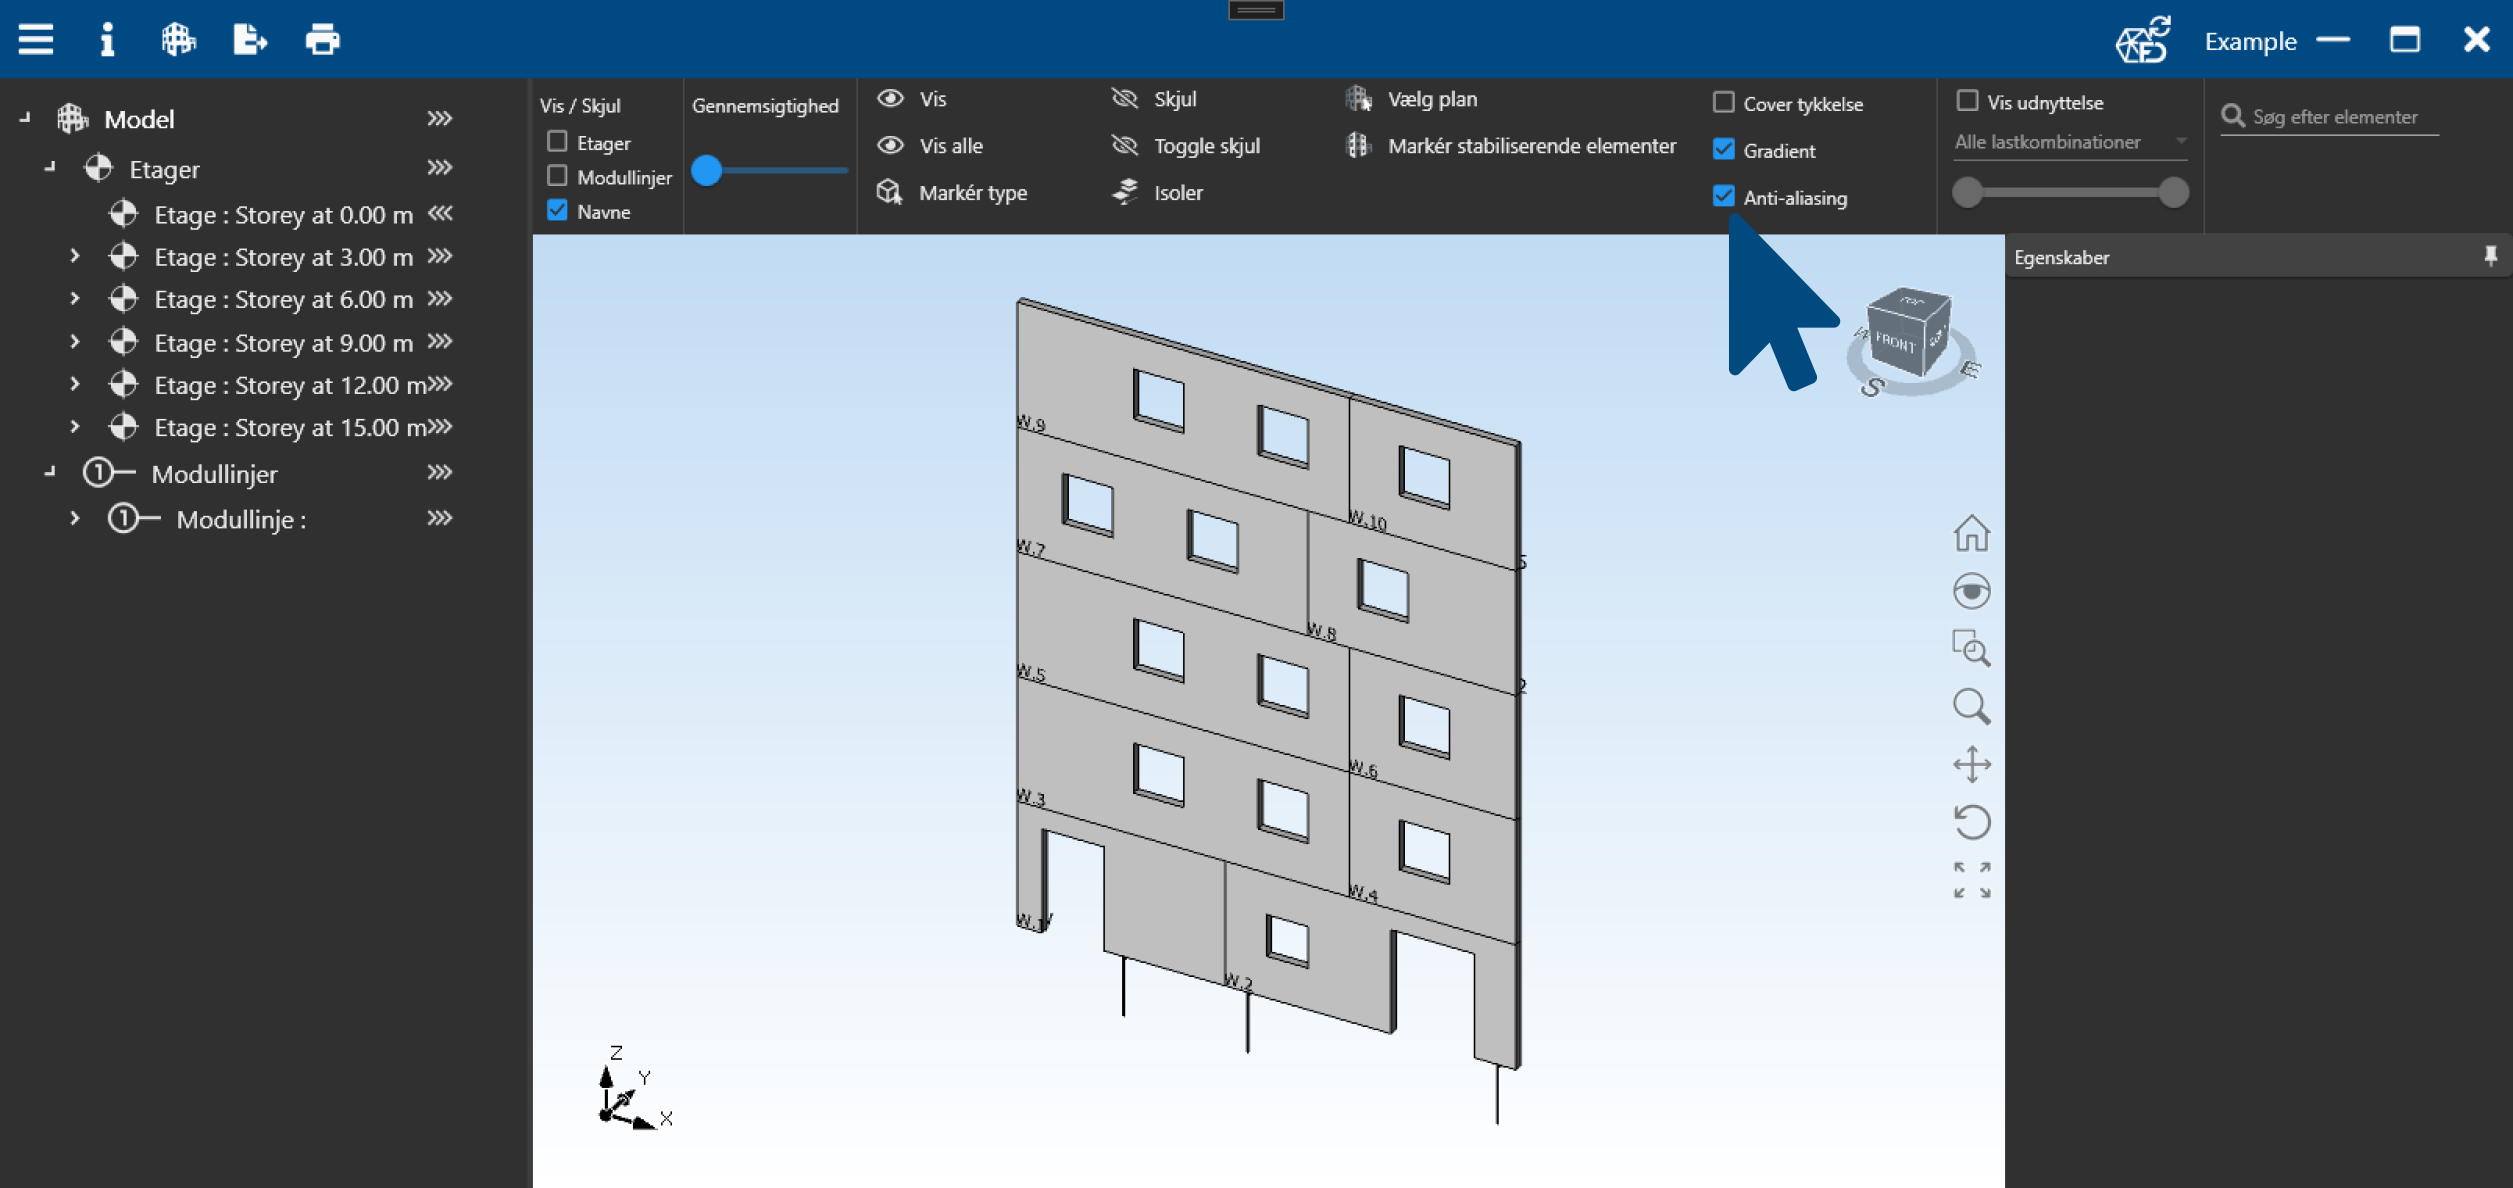Uncheck the Navne checkbox
Image resolution: width=2513 pixels, height=1188 pixels.
[x=557, y=211]
